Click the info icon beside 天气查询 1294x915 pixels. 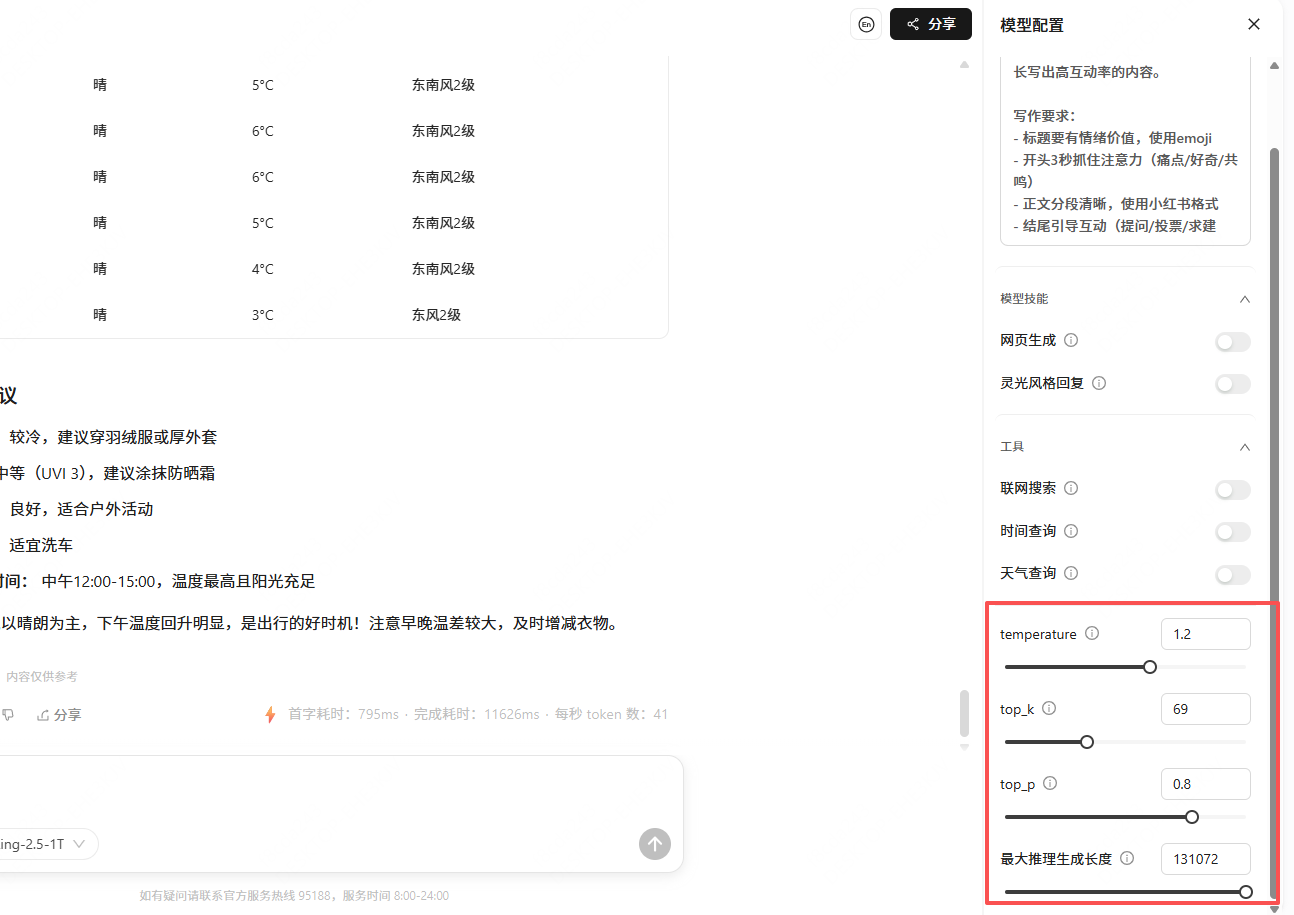1070,573
